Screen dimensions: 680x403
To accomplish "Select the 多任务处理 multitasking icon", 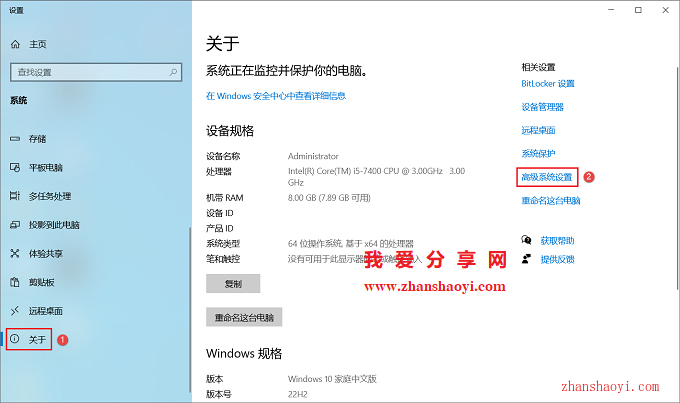I will 15,196.
